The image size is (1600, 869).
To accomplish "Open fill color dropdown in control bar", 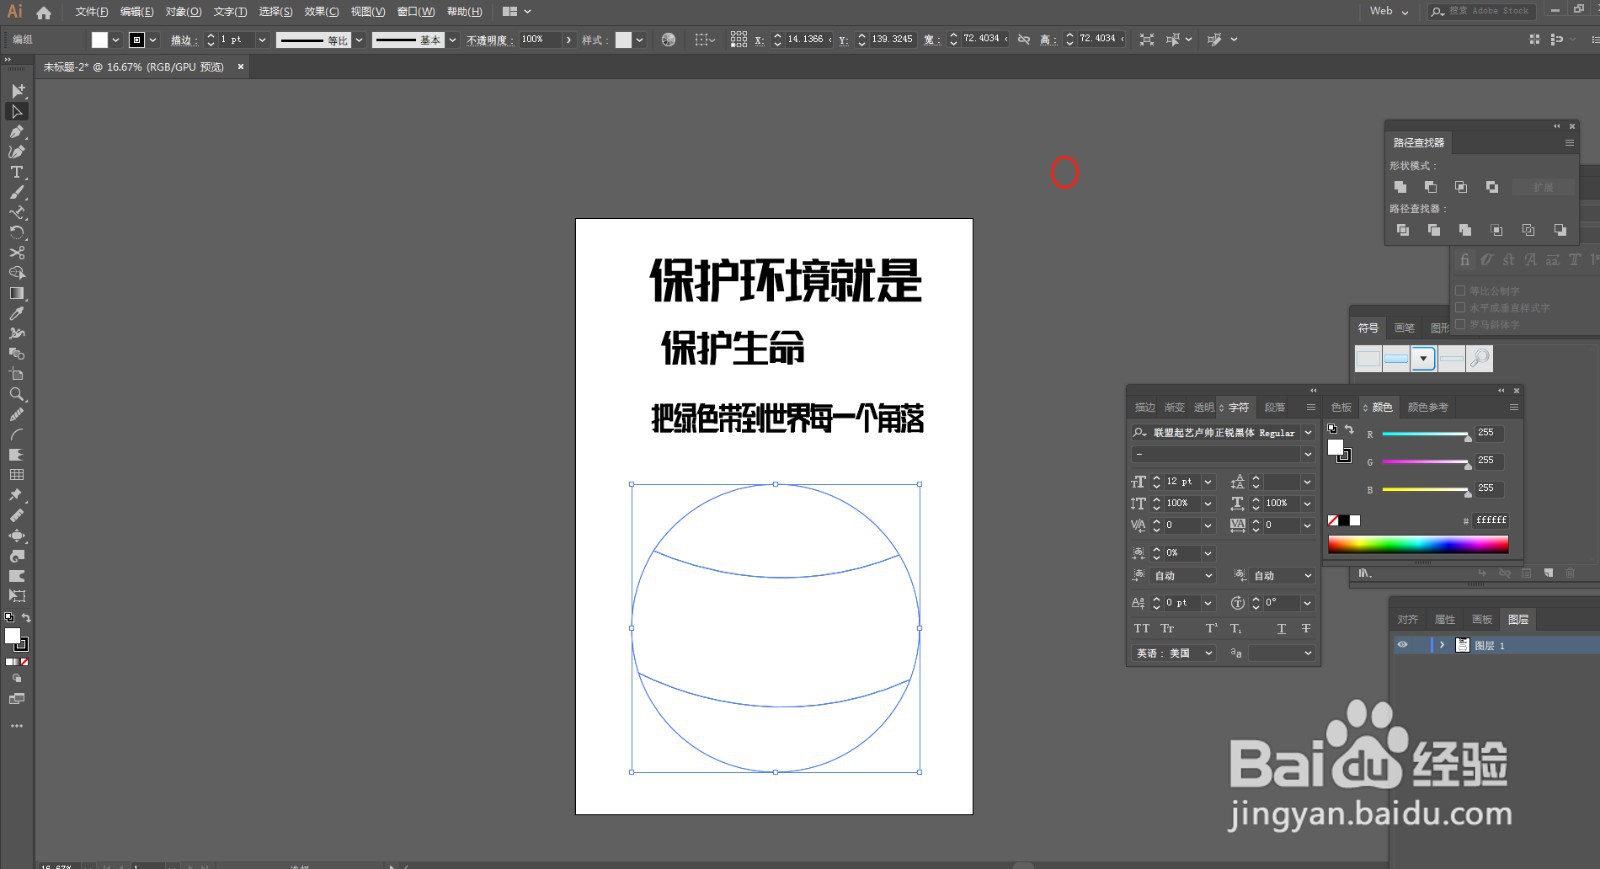I will pos(116,40).
